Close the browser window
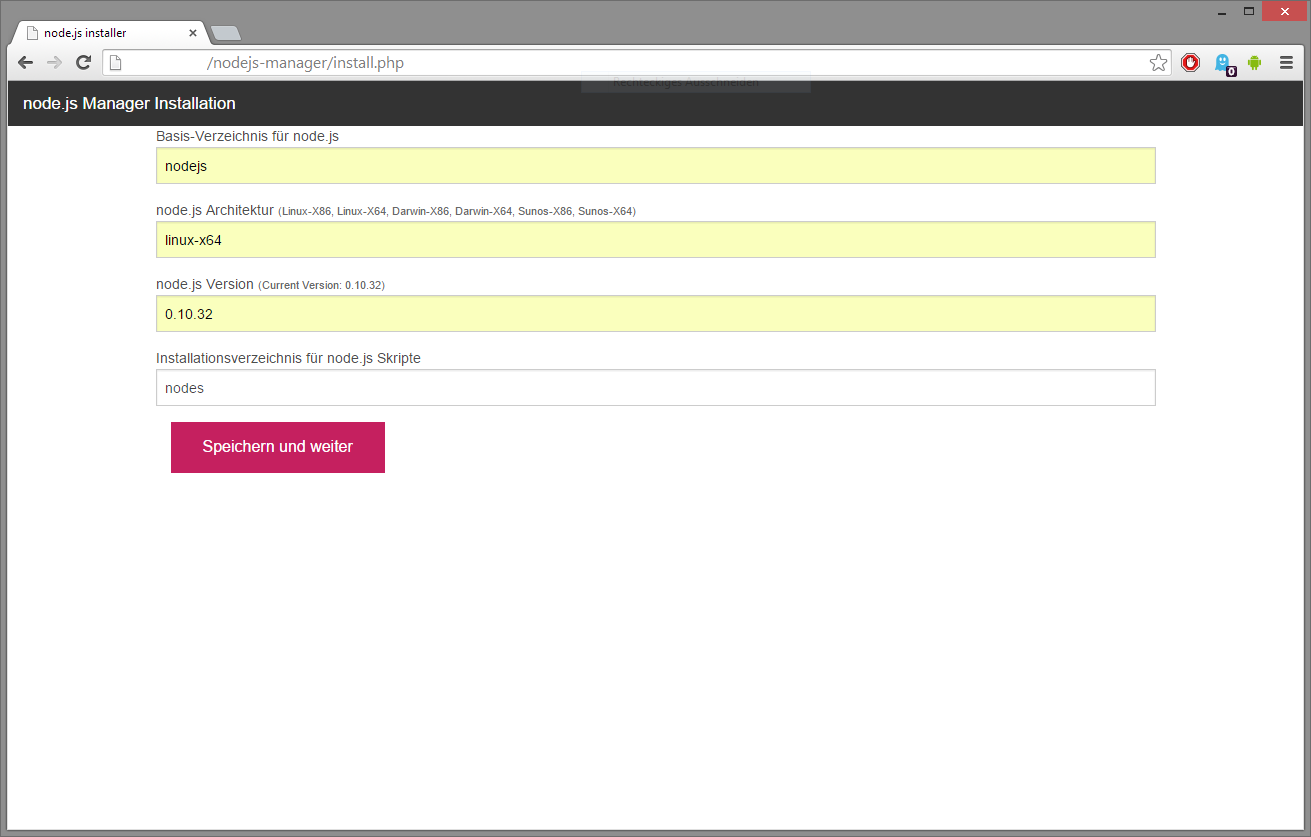This screenshot has width=1311, height=837. [x=1285, y=12]
